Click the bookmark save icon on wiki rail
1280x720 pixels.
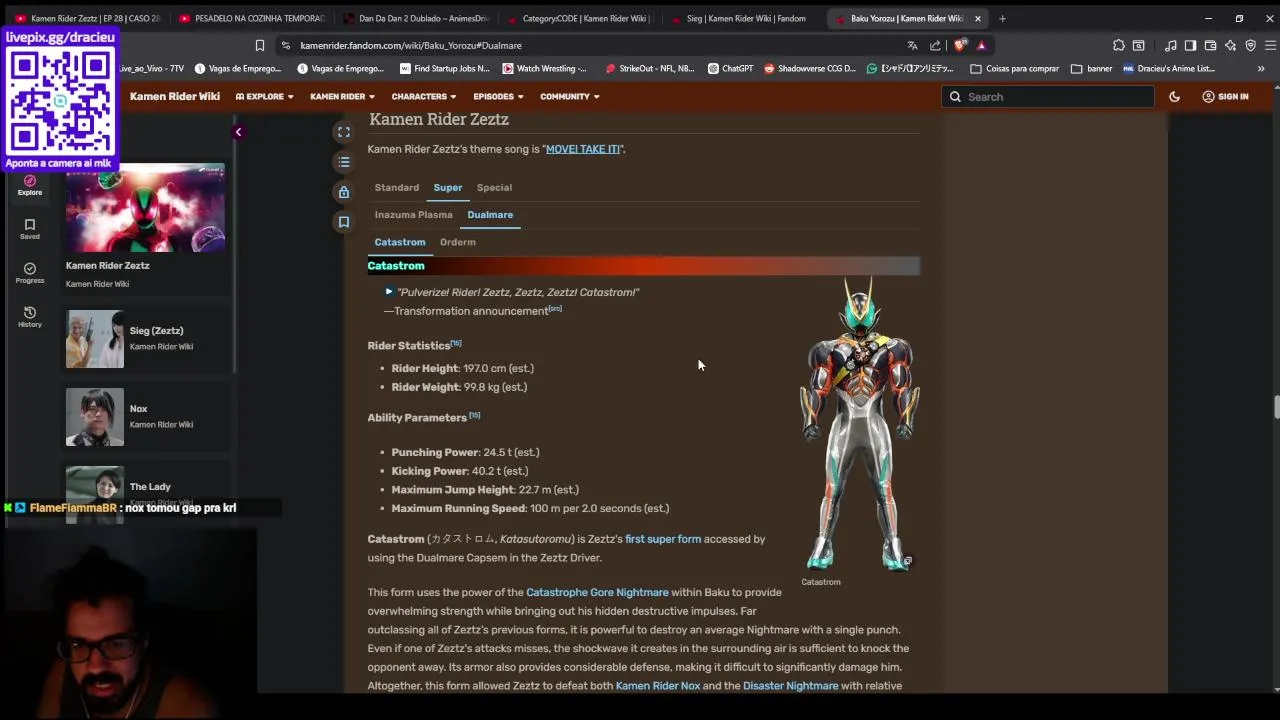(344, 222)
